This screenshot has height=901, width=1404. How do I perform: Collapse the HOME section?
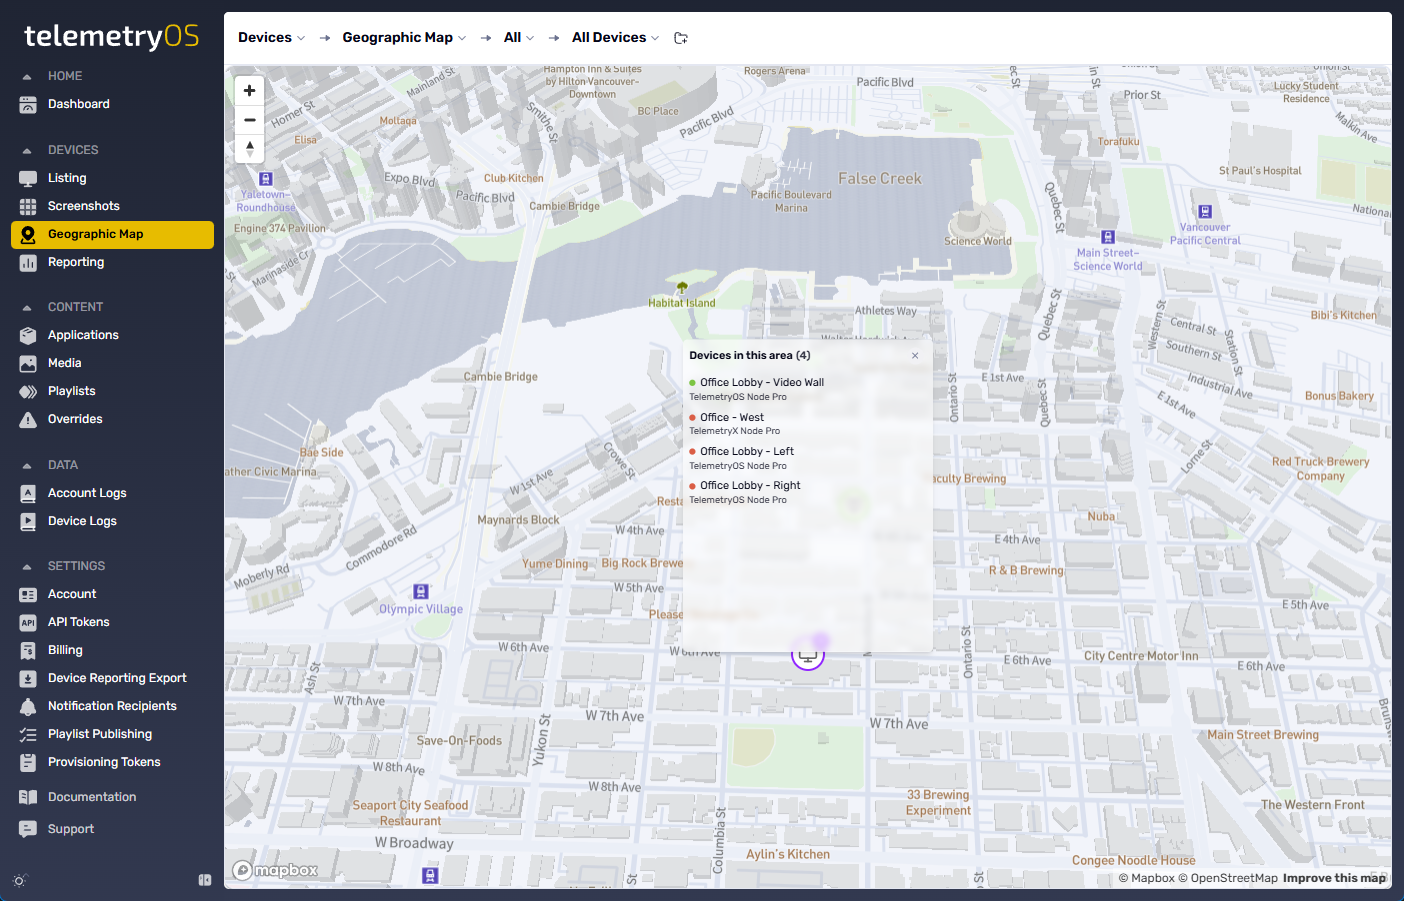click(27, 77)
